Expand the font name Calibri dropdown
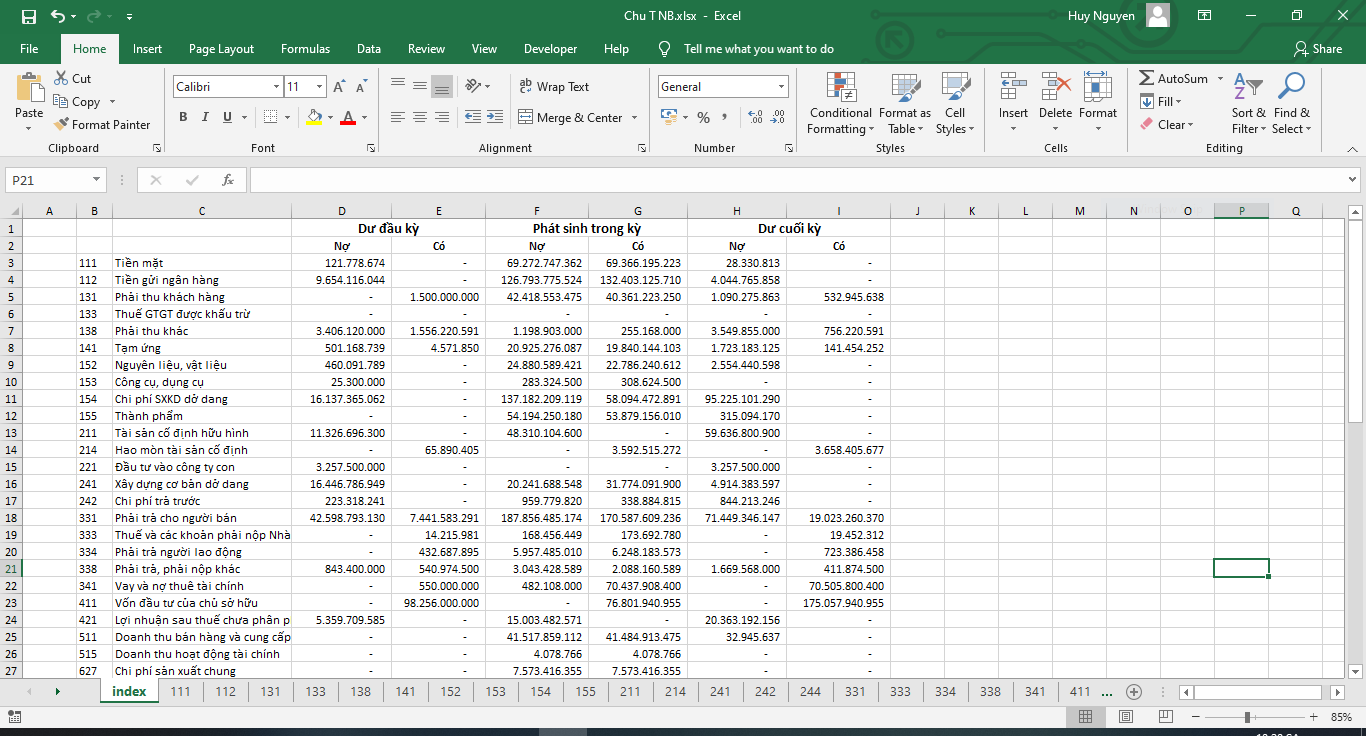The height and width of the screenshot is (736, 1366). pyautogui.click(x=276, y=87)
